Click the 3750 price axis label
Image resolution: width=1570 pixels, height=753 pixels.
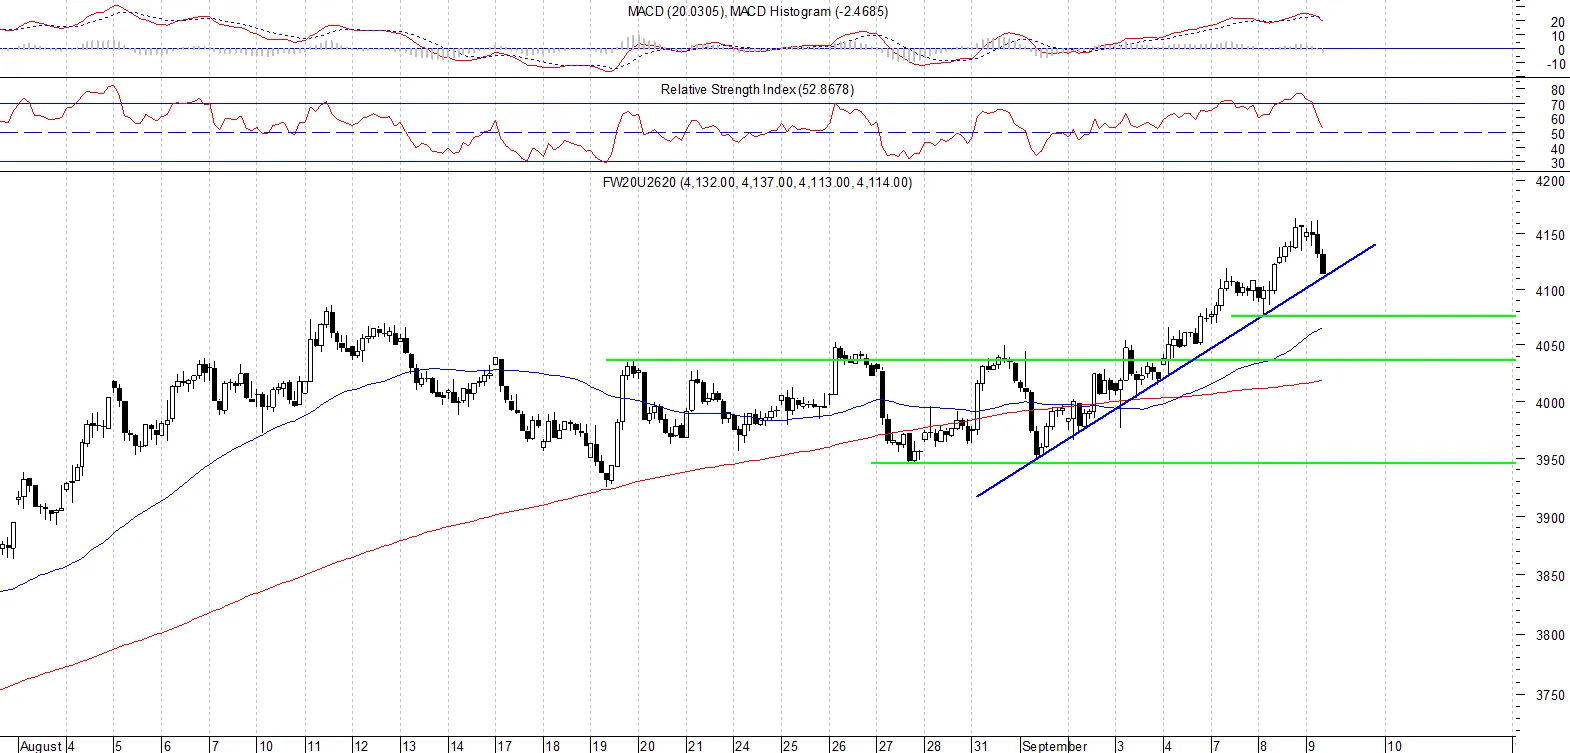(1550, 695)
